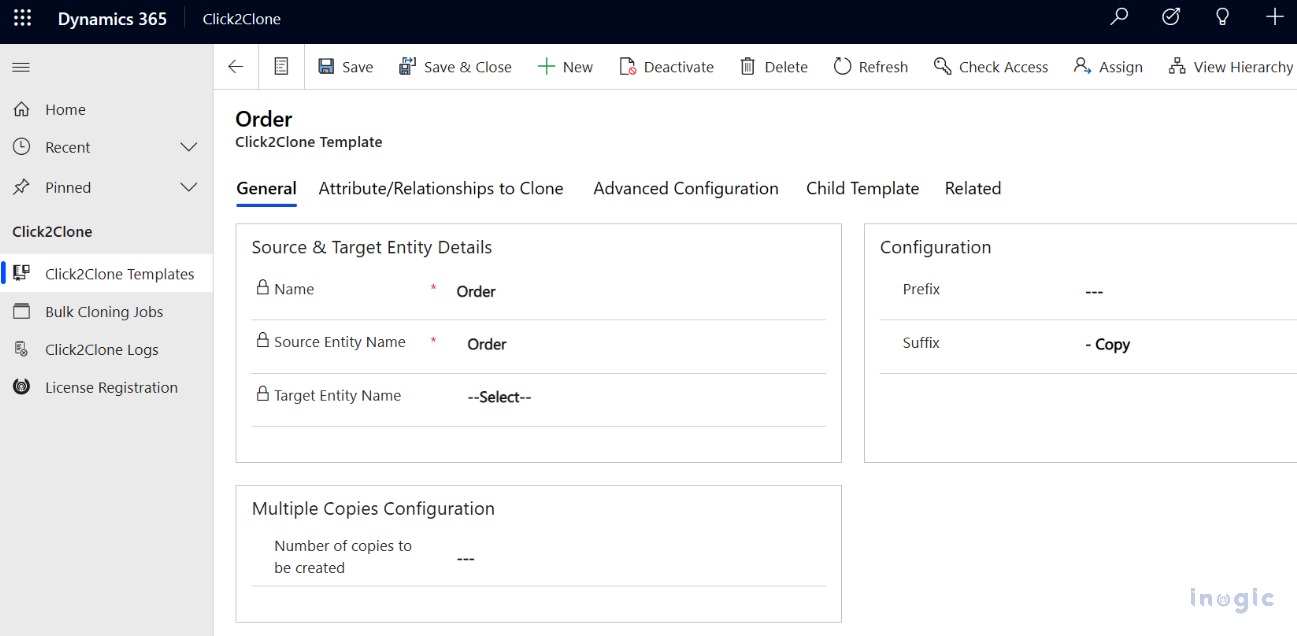Open the Child Template tab
The height and width of the screenshot is (636, 1297).
pos(862,188)
